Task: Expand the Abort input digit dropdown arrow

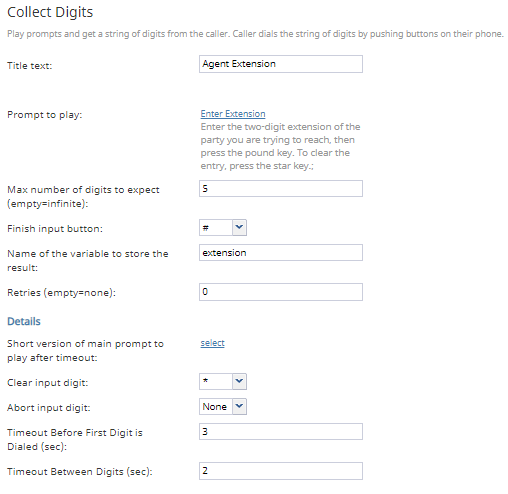Action: coord(239,407)
